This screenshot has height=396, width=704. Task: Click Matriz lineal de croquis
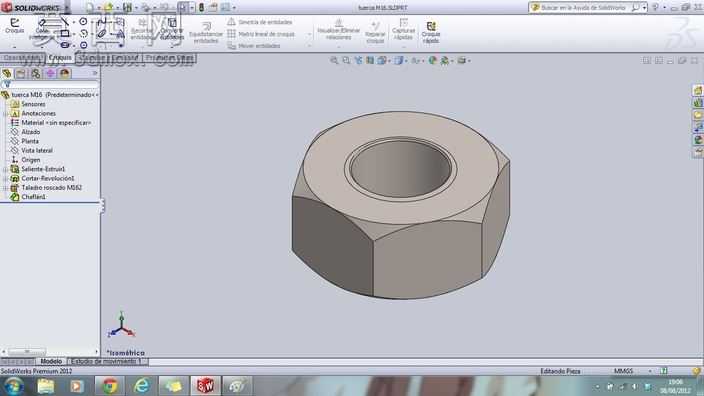pyautogui.click(x=261, y=34)
